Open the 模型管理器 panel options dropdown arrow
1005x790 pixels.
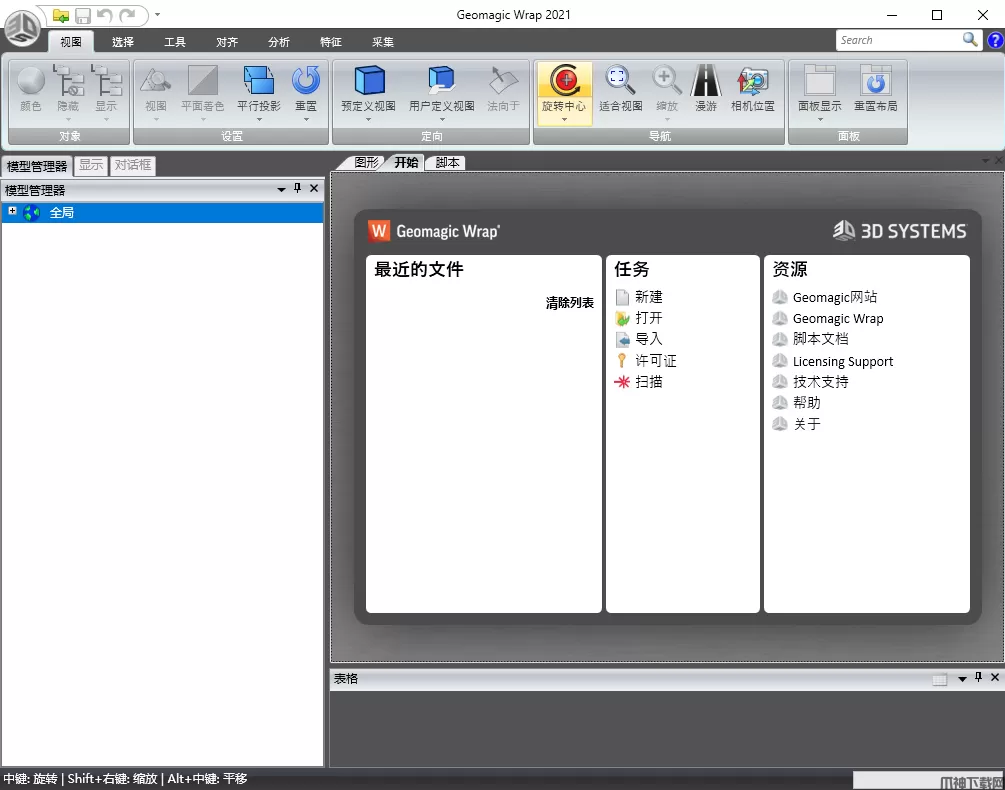point(281,189)
